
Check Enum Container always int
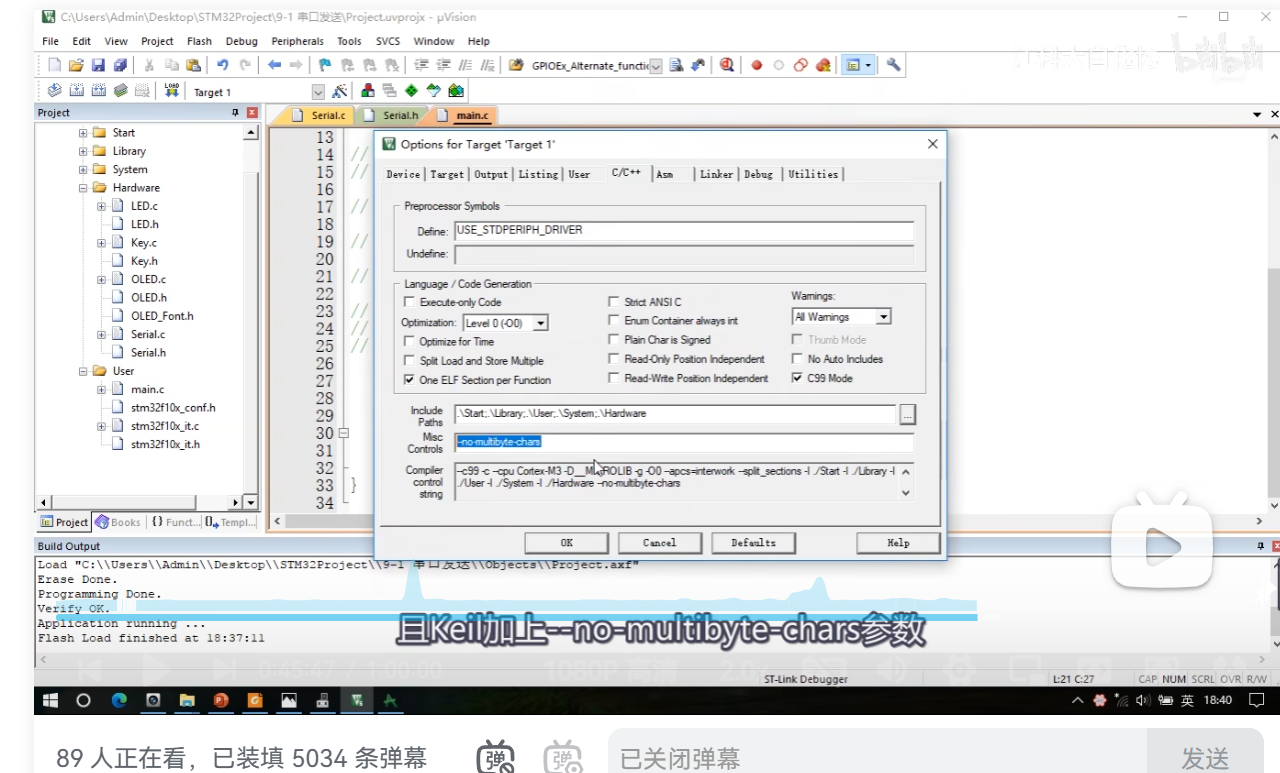pyautogui.click(x=614, y=321)
